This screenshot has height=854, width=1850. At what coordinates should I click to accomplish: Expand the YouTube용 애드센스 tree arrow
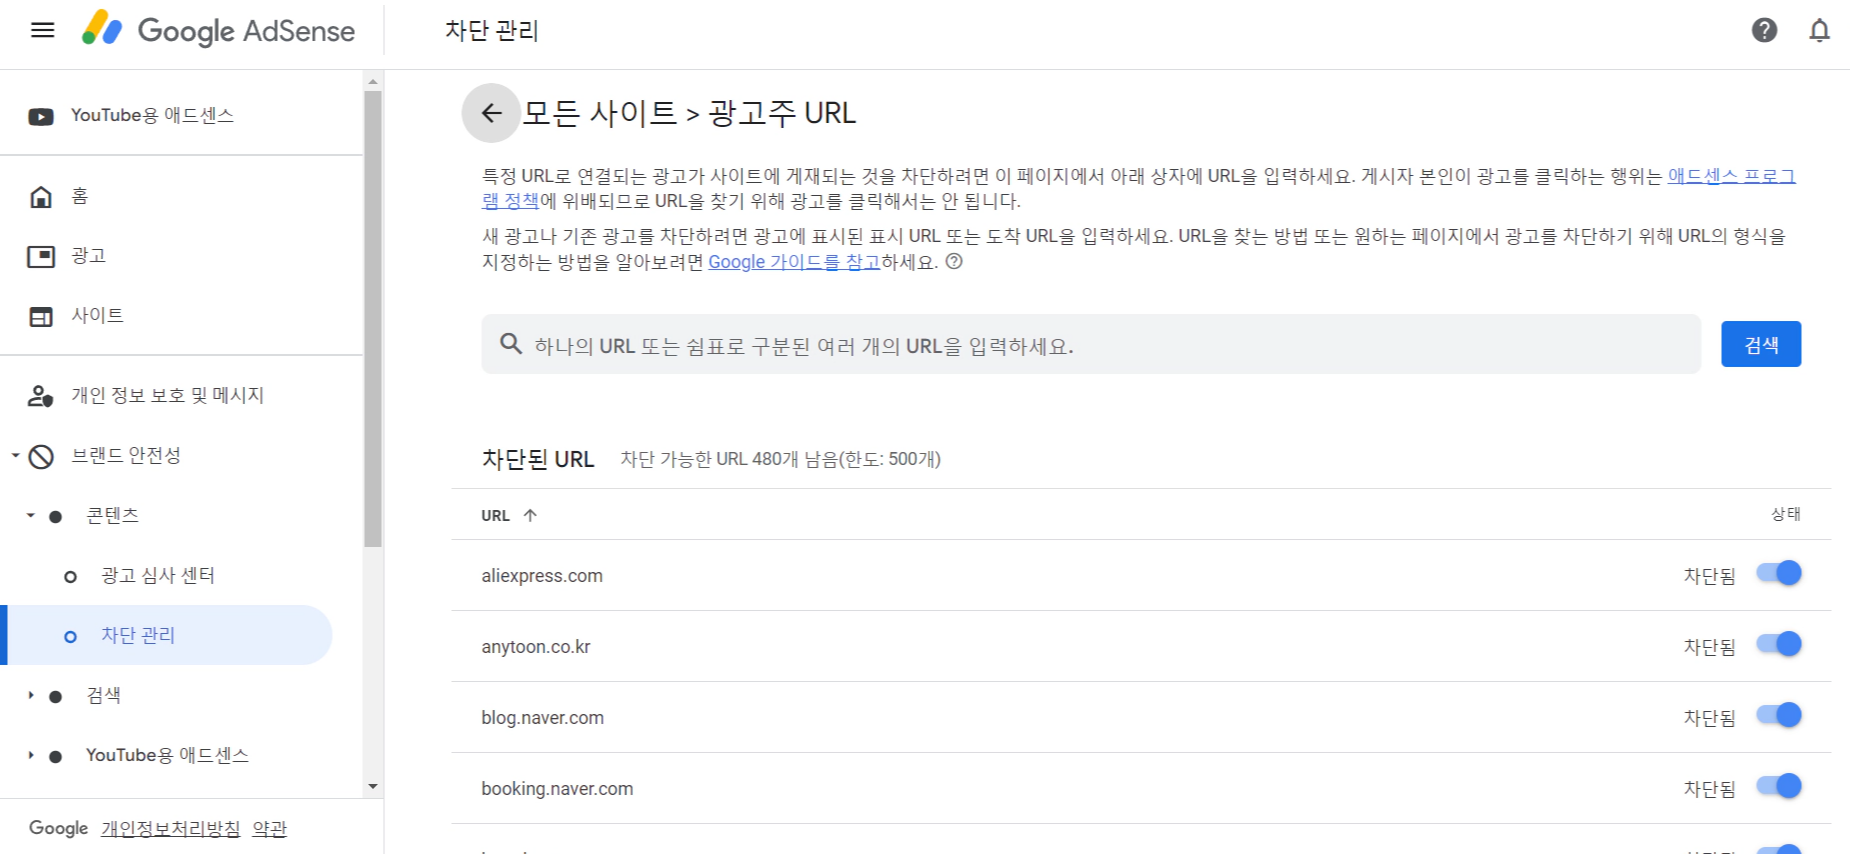pos(30,755)
